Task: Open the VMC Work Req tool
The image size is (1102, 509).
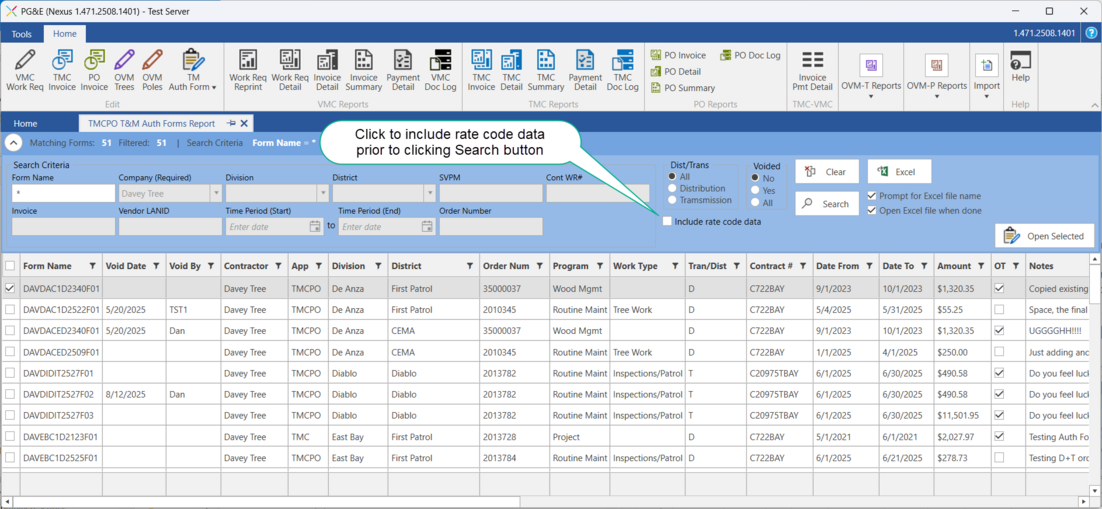Action: [25, 70]
